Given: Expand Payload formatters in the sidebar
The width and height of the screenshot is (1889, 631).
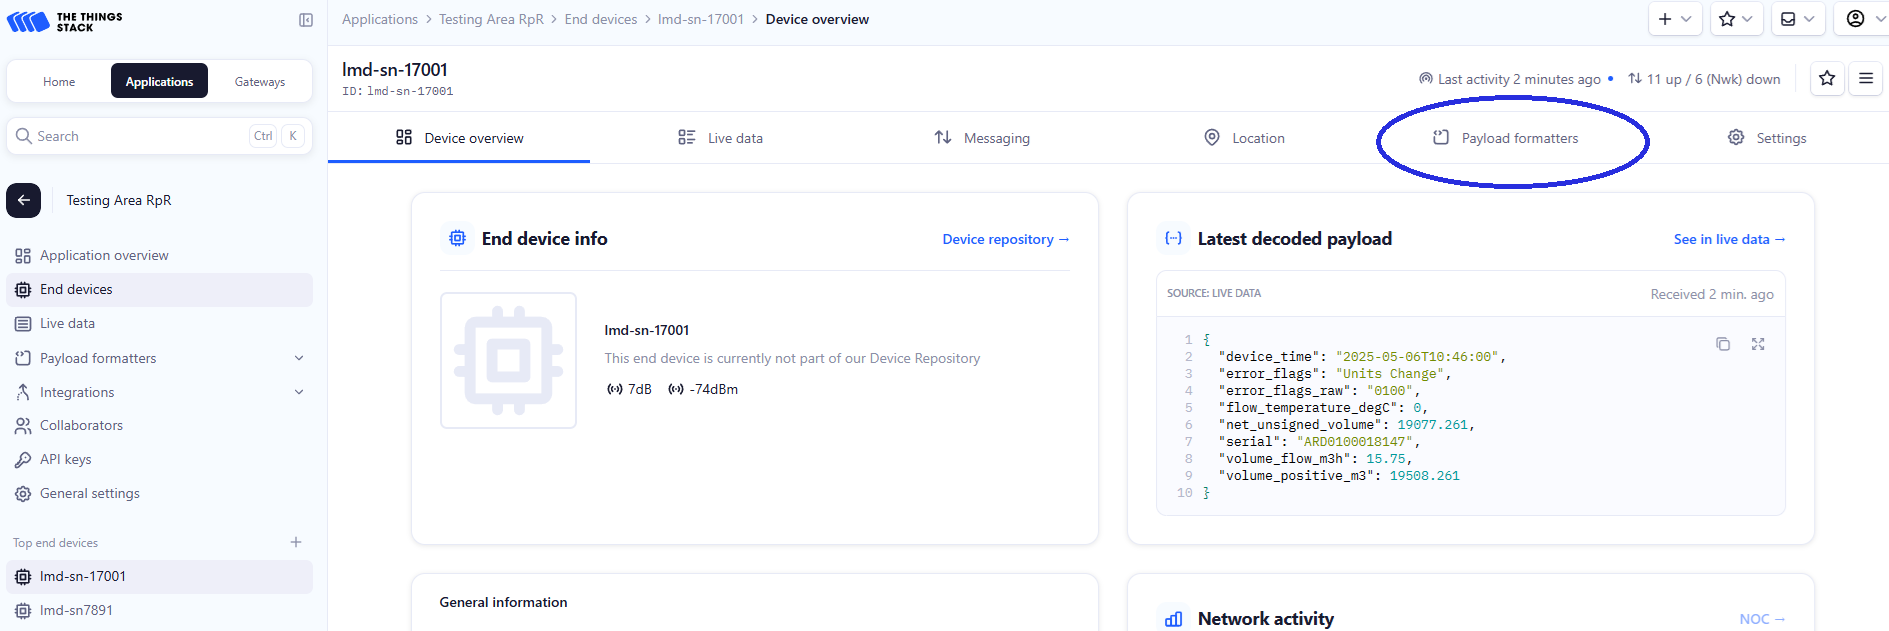Looking at the screenshot, I should tap(299, 358).
